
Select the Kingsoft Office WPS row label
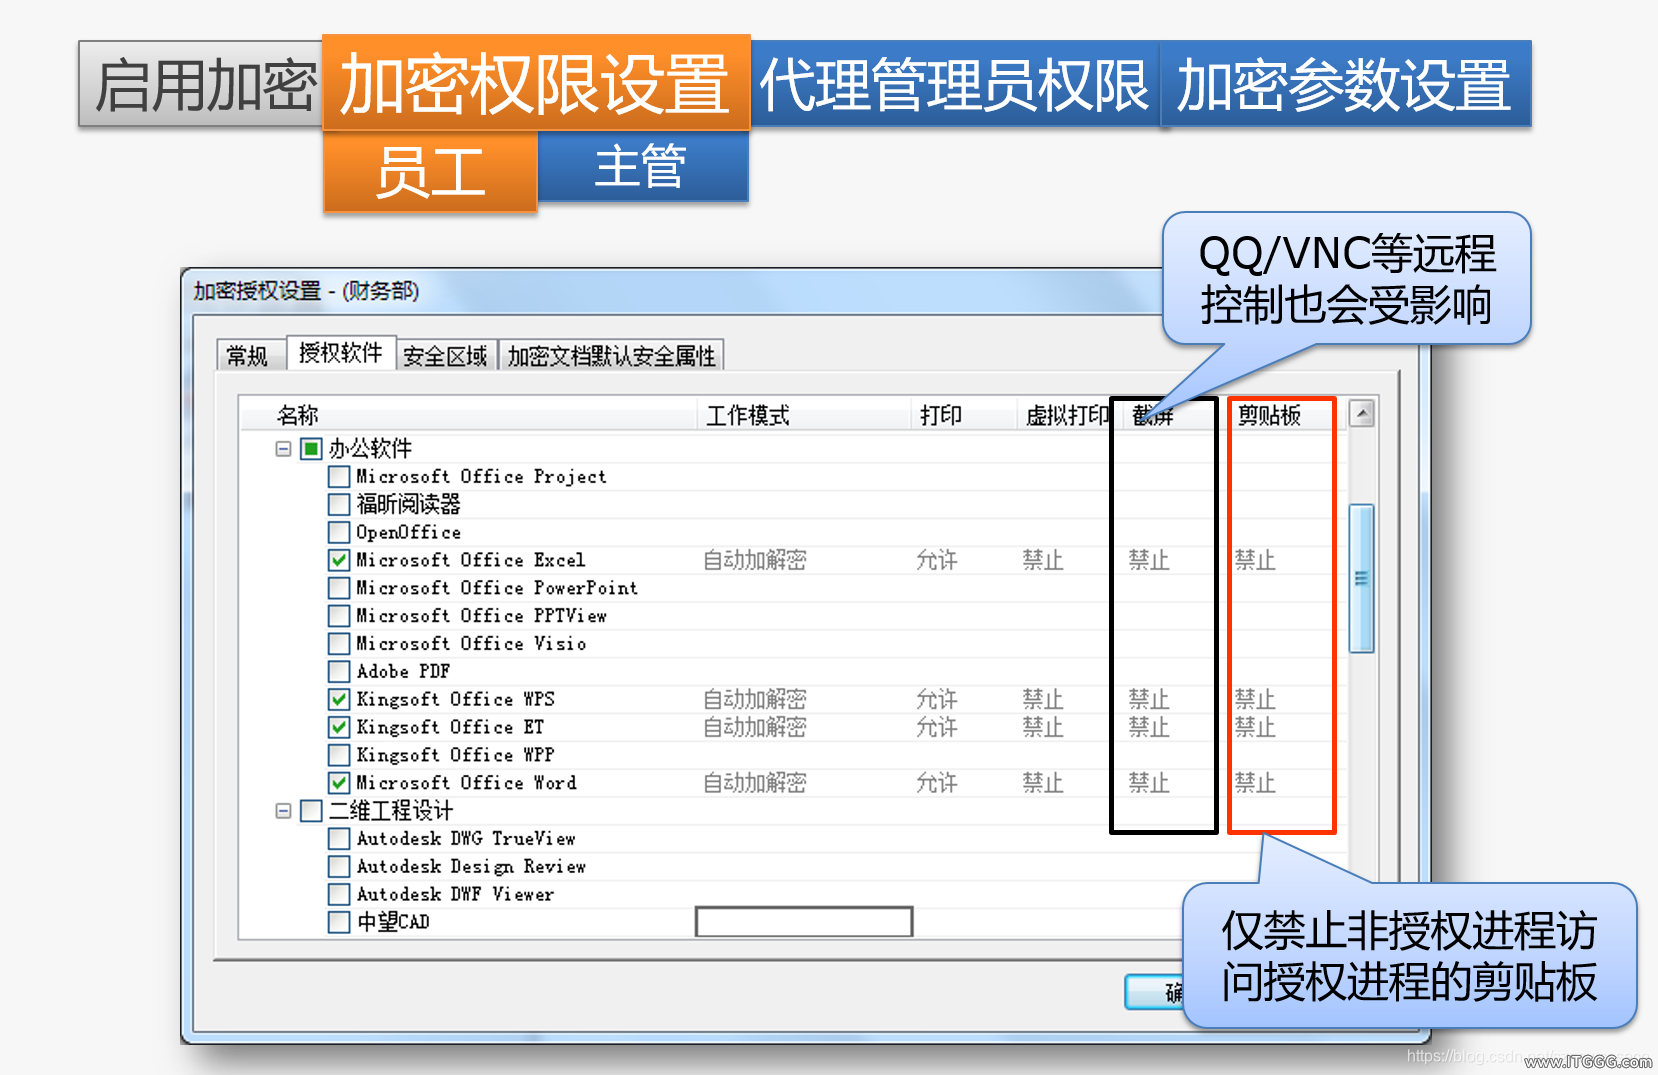[456, 700]
